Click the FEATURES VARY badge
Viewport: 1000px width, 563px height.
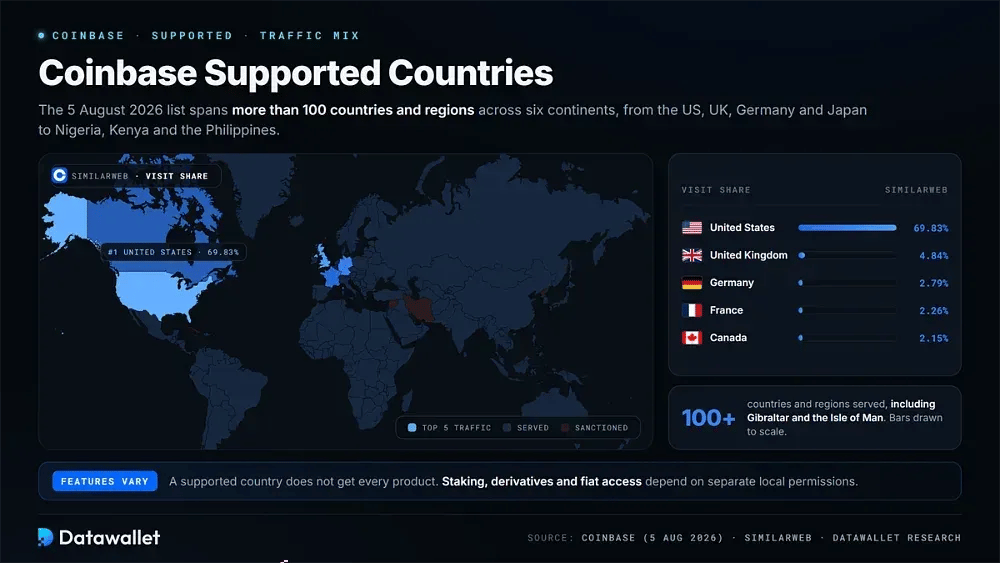105,481
